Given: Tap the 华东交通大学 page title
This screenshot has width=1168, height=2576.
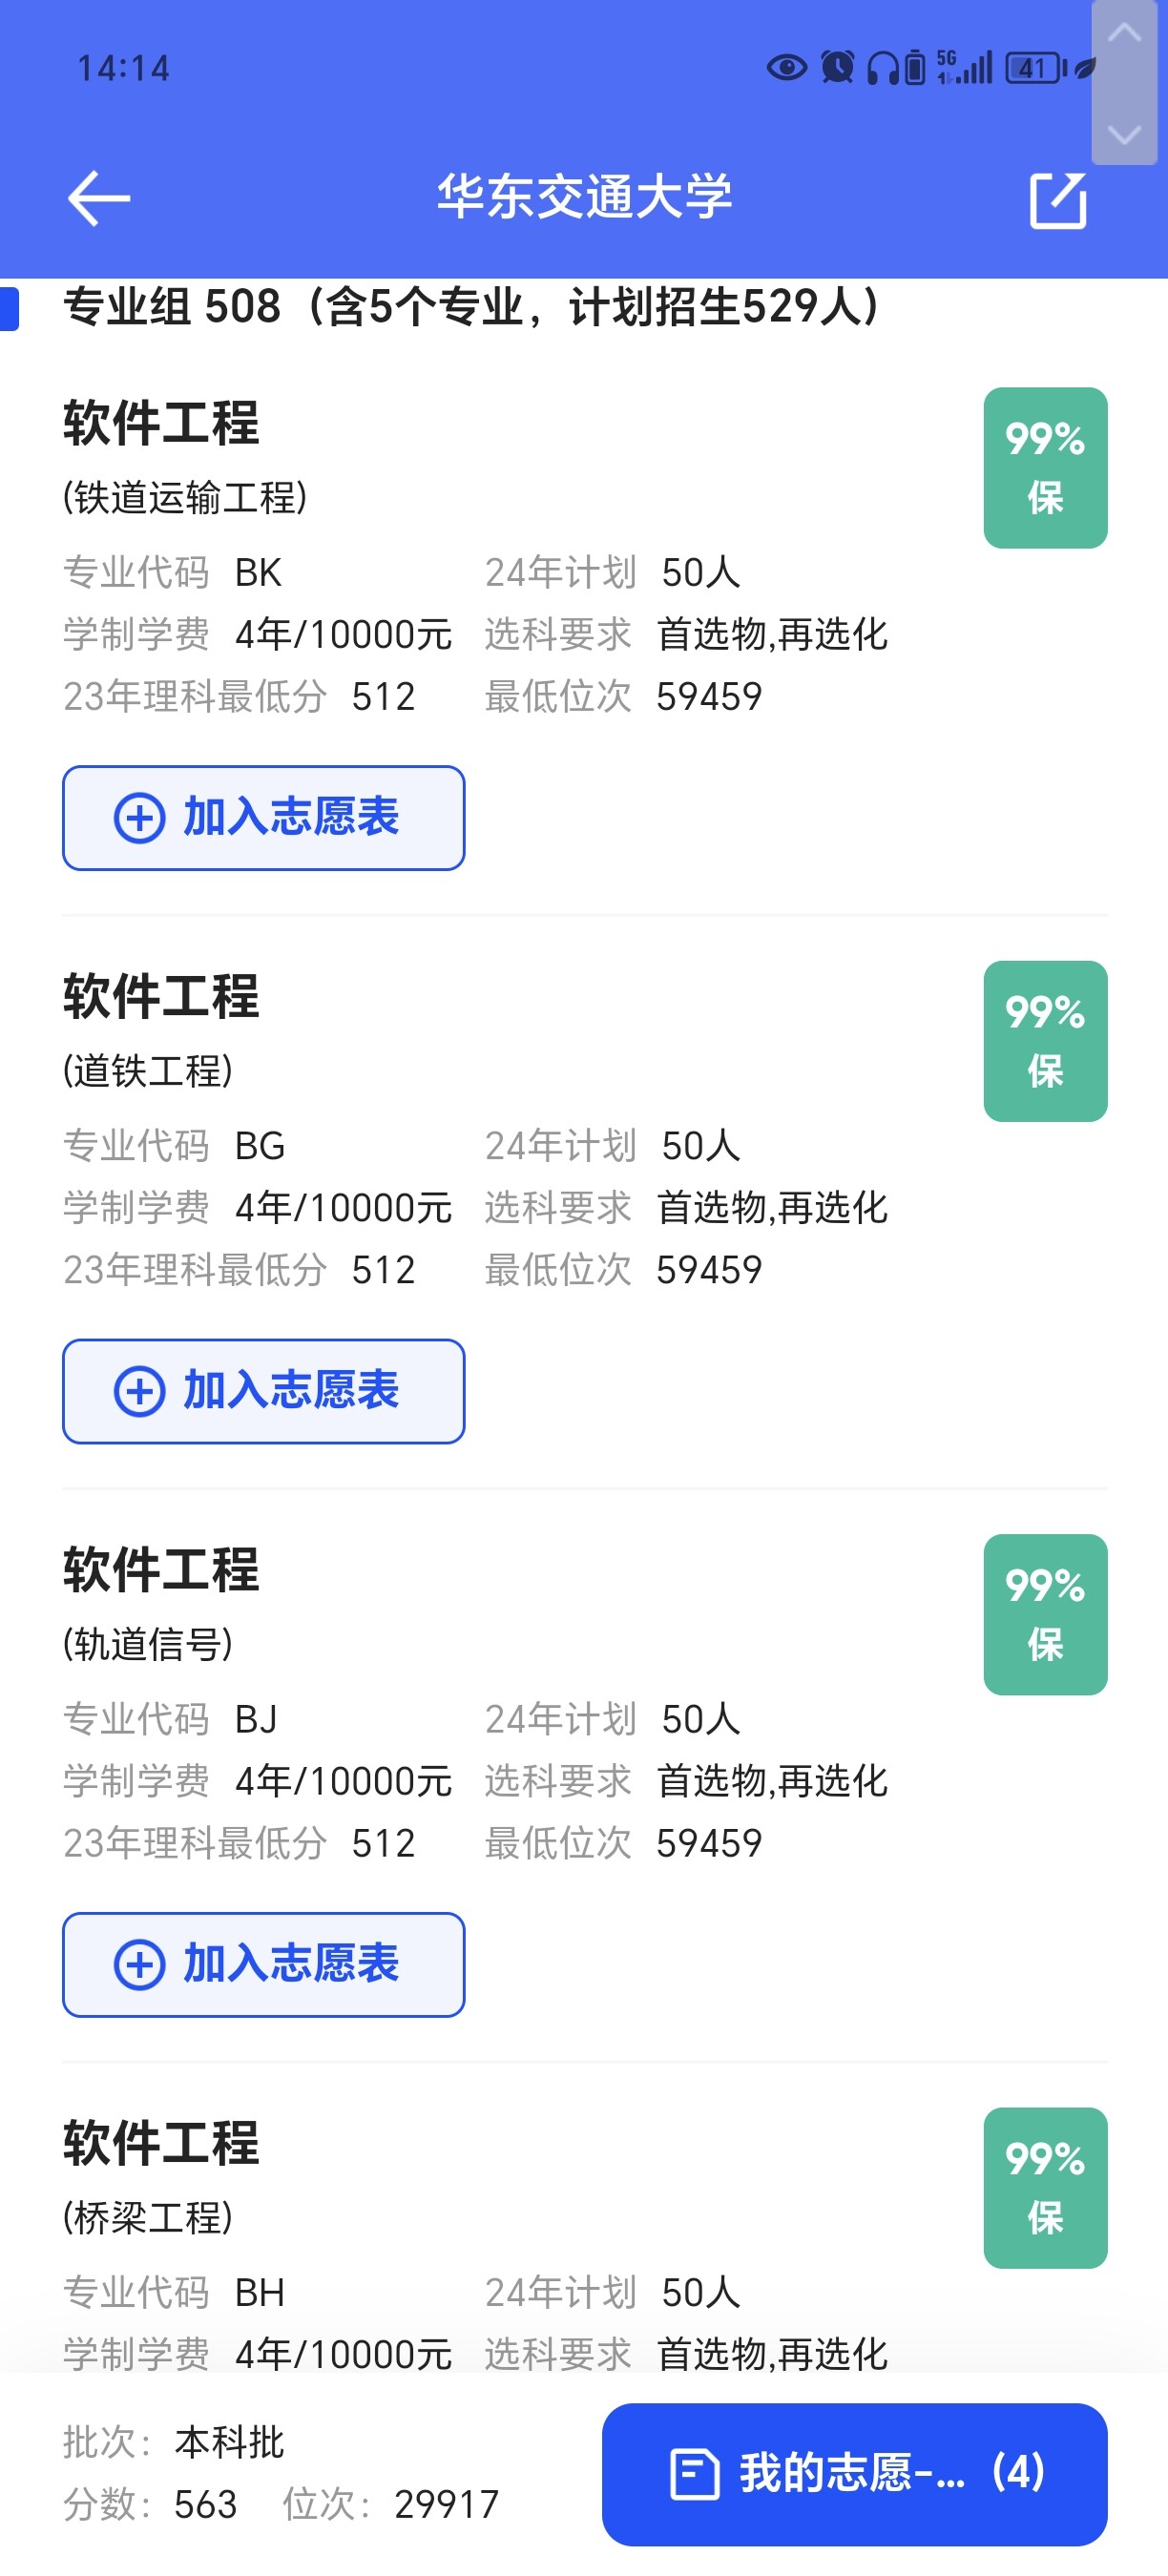Looking at the screenshot, I should tap(584, 196).
